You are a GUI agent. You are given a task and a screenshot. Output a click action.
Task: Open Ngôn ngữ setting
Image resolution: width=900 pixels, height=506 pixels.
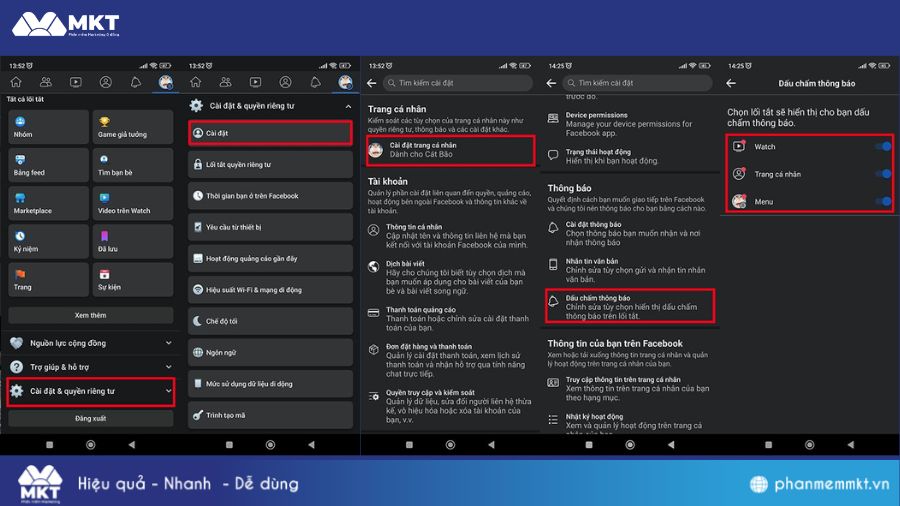[270, 352]
